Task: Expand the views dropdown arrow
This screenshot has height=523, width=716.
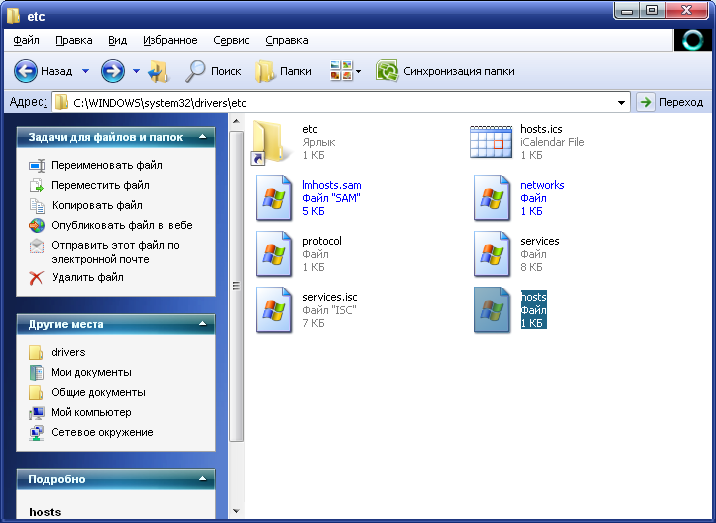Action: 358,71
